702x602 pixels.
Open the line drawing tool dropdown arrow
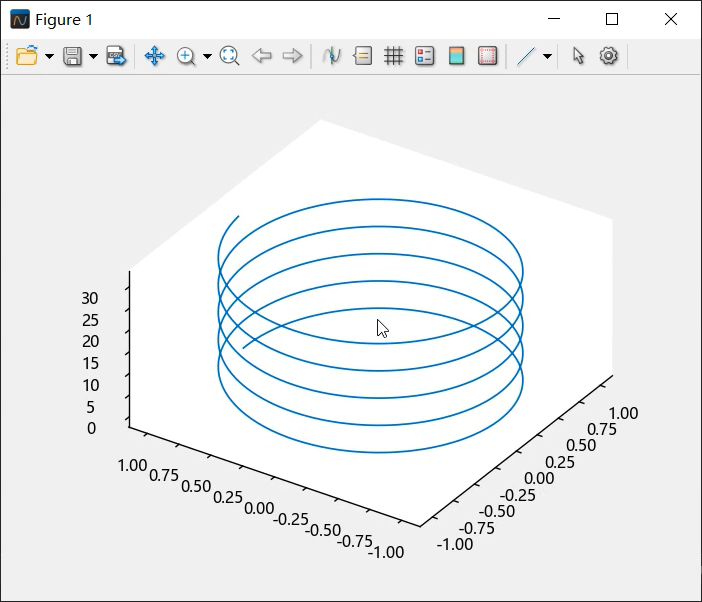pos(547,57)
